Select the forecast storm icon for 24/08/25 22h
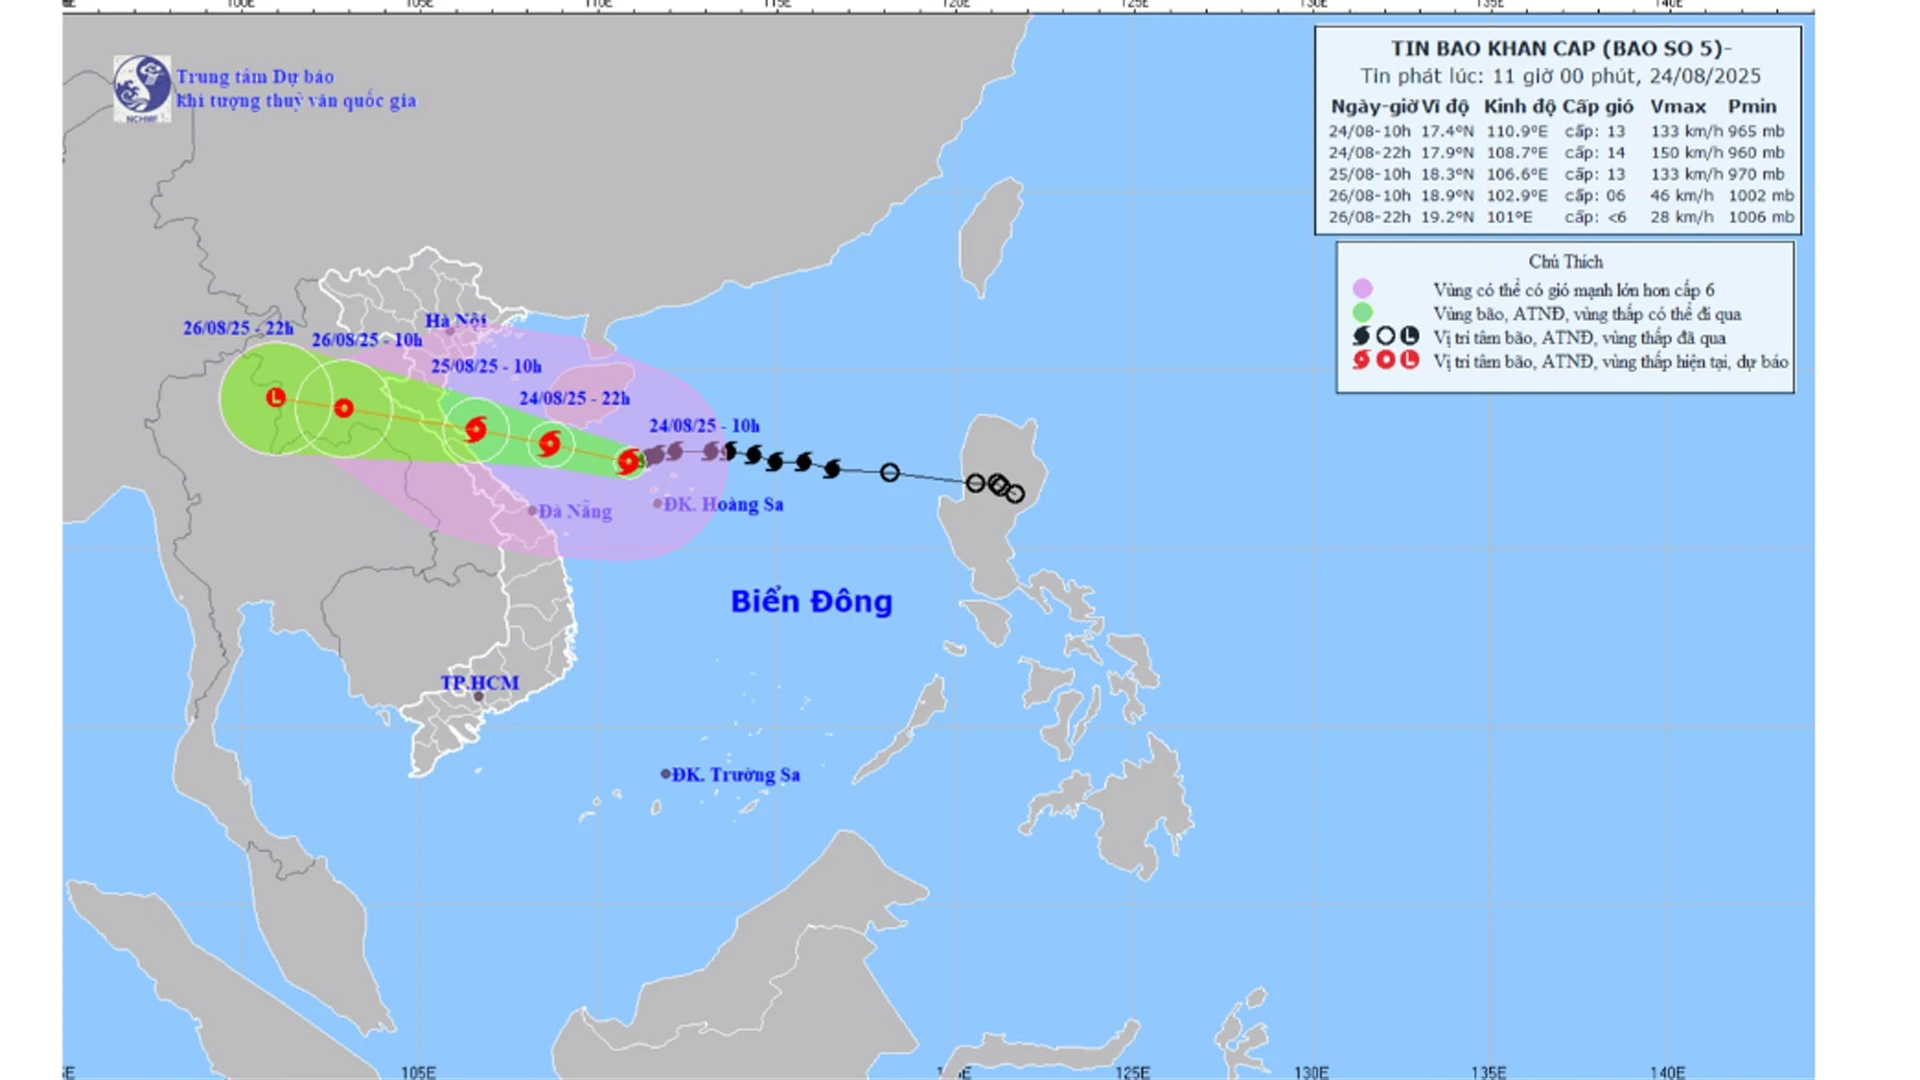 [x=549, y=443]
